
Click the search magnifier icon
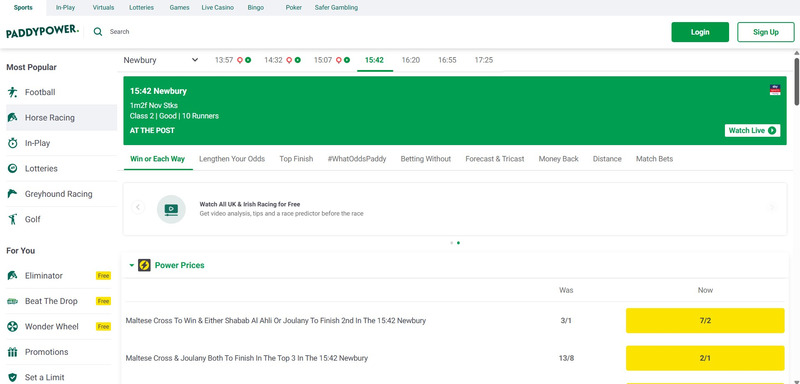pos(98,32)
